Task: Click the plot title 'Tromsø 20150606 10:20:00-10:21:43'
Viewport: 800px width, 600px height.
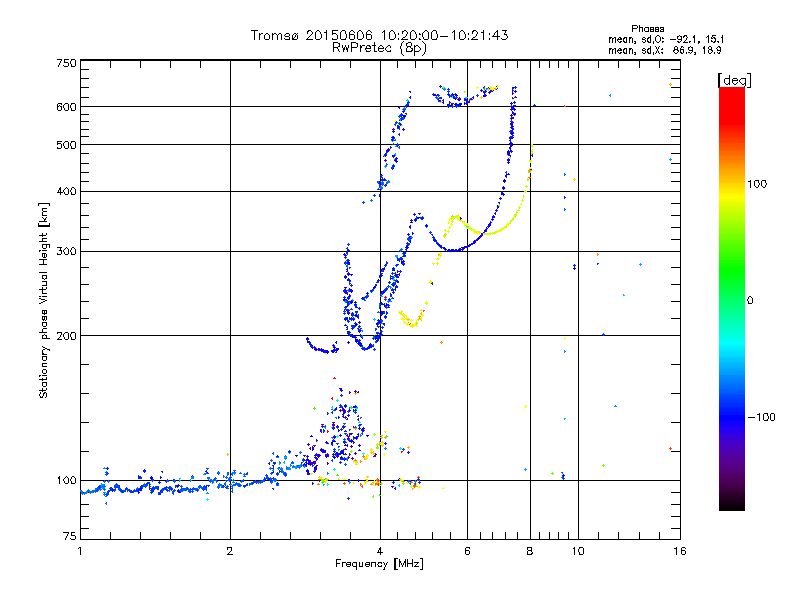Action: click(379, 35)
